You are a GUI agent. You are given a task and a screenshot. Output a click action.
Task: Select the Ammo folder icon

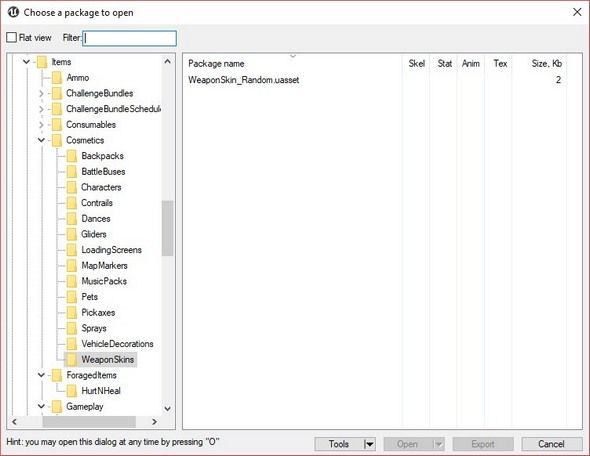pos(56,78)
